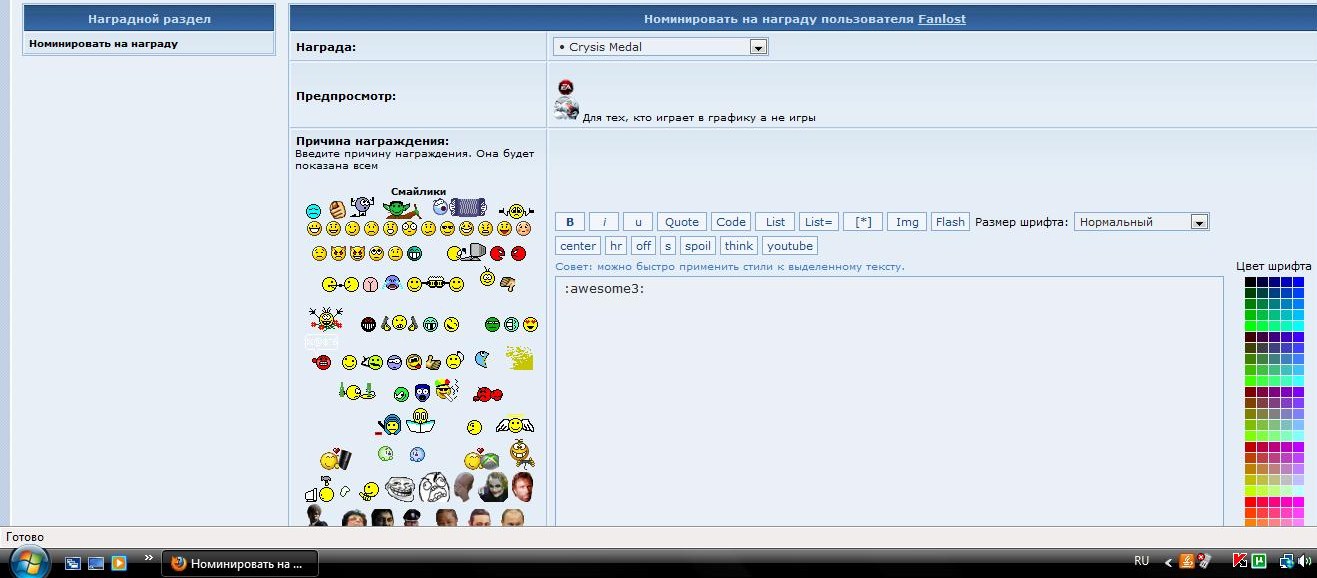Click the Img tag button
The height and width of the screenshot is (578, 1317).
907,222
